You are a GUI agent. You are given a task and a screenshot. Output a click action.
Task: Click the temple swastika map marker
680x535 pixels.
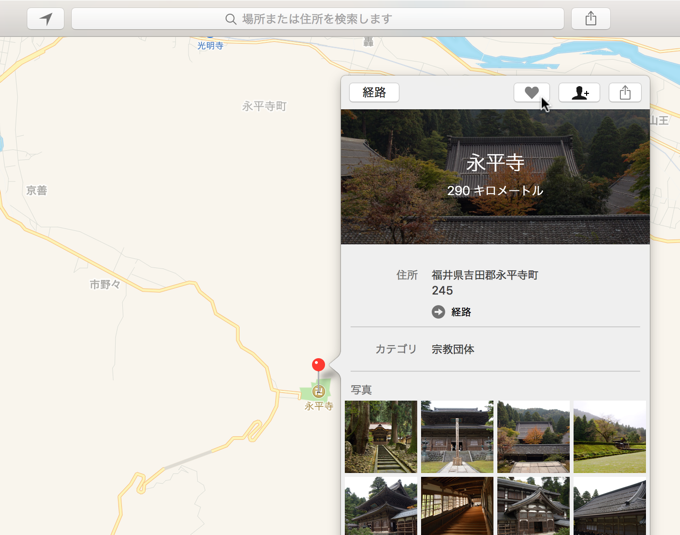319,391
